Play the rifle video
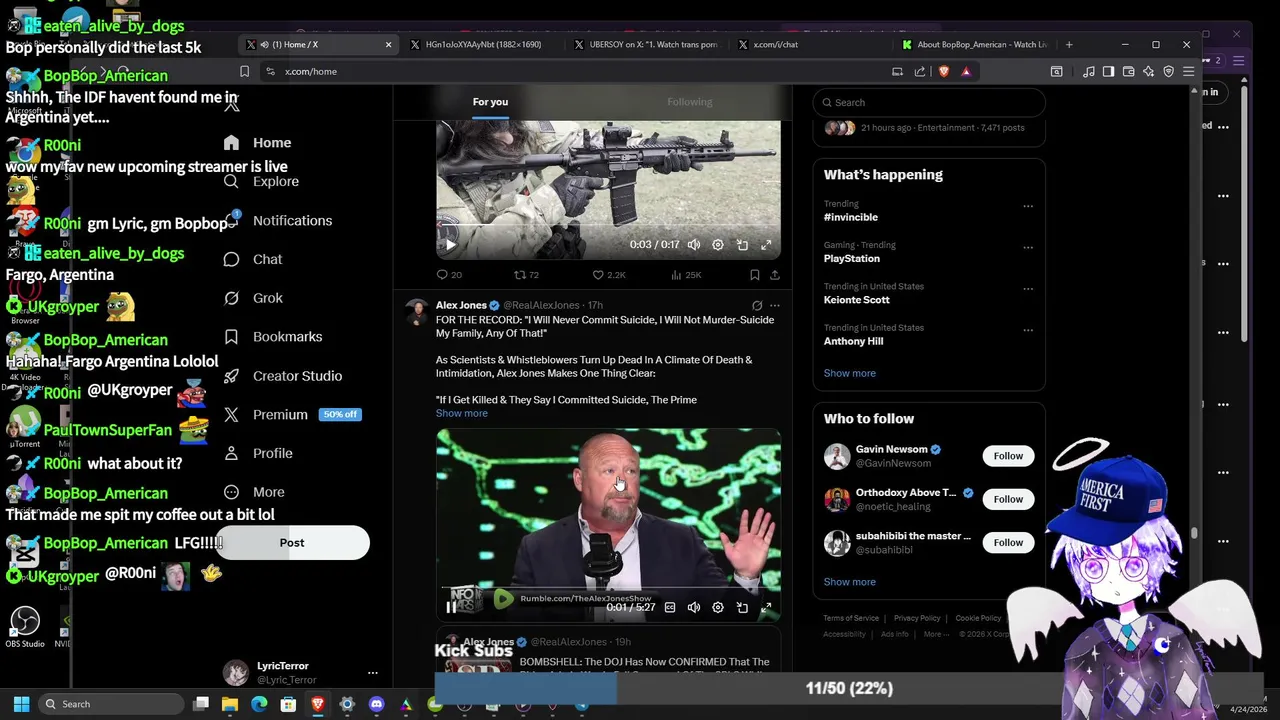The image size is (1280, 720). pyautogui.click(x=450, y=245)
